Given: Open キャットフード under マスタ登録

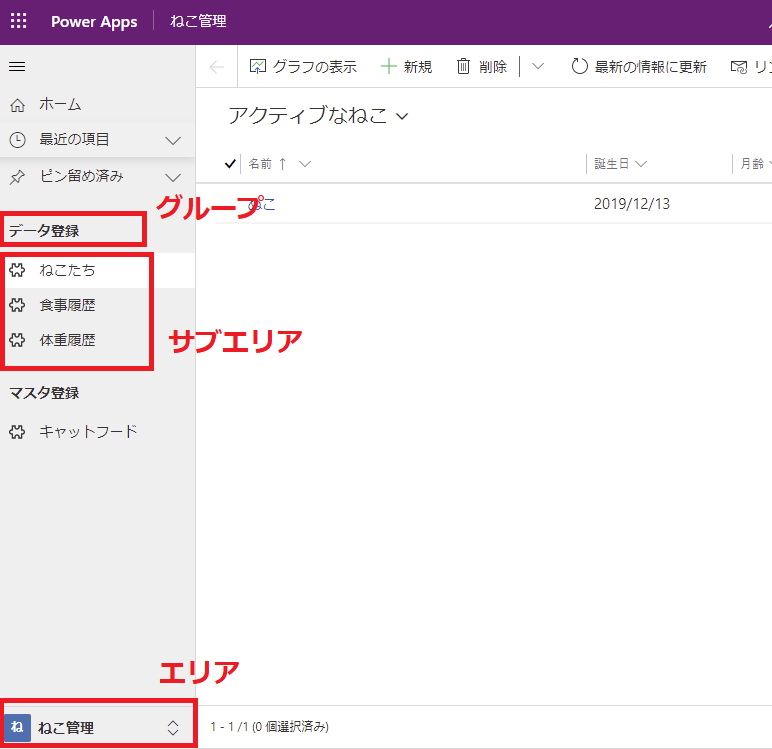Looking at the screenshot, I should [88, 432].
